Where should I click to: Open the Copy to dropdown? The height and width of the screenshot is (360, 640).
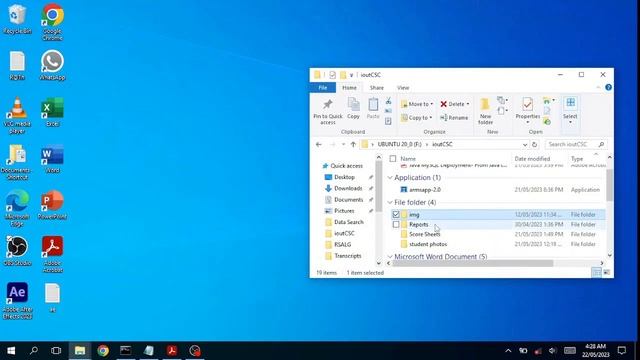click(x=416, y=118)
